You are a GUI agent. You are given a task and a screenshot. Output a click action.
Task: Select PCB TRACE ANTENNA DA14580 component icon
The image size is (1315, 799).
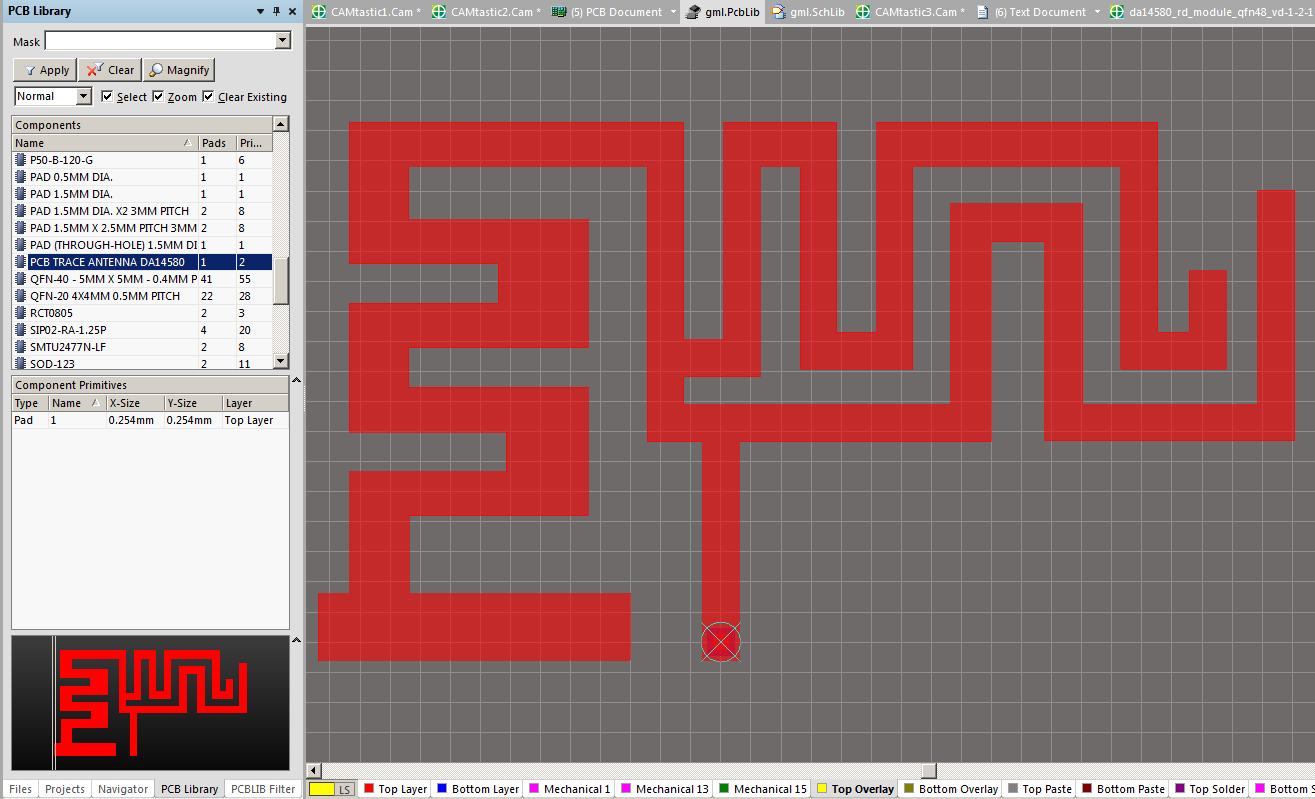tap(20, 262)
